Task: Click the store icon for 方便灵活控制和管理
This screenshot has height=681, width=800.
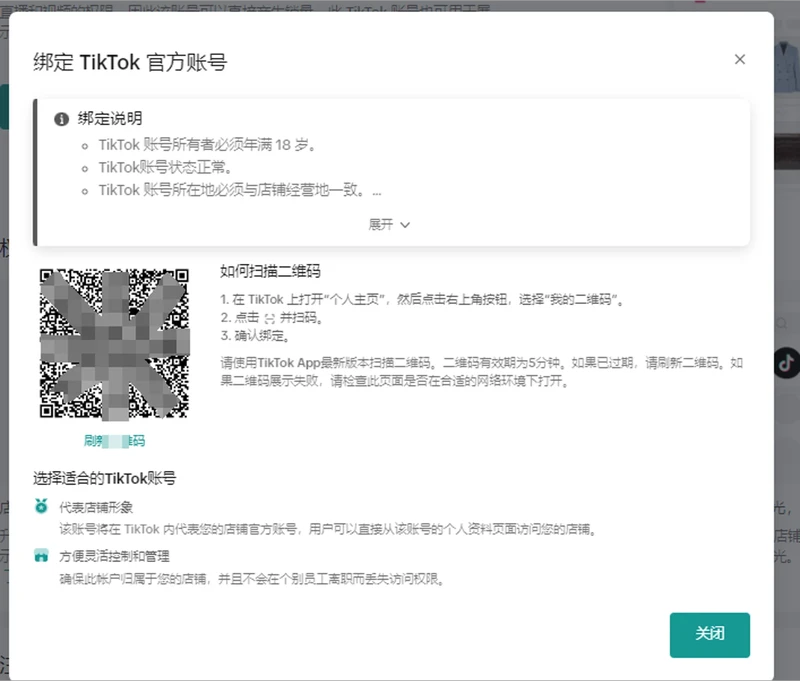Action: click(41, 556)
